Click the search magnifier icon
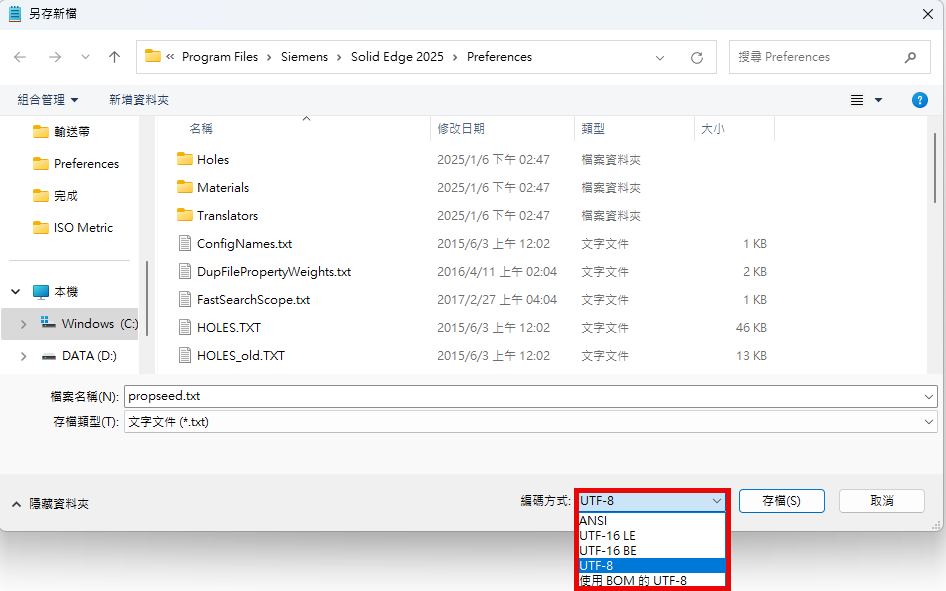 pyautogui.click(x=910, y=57)
